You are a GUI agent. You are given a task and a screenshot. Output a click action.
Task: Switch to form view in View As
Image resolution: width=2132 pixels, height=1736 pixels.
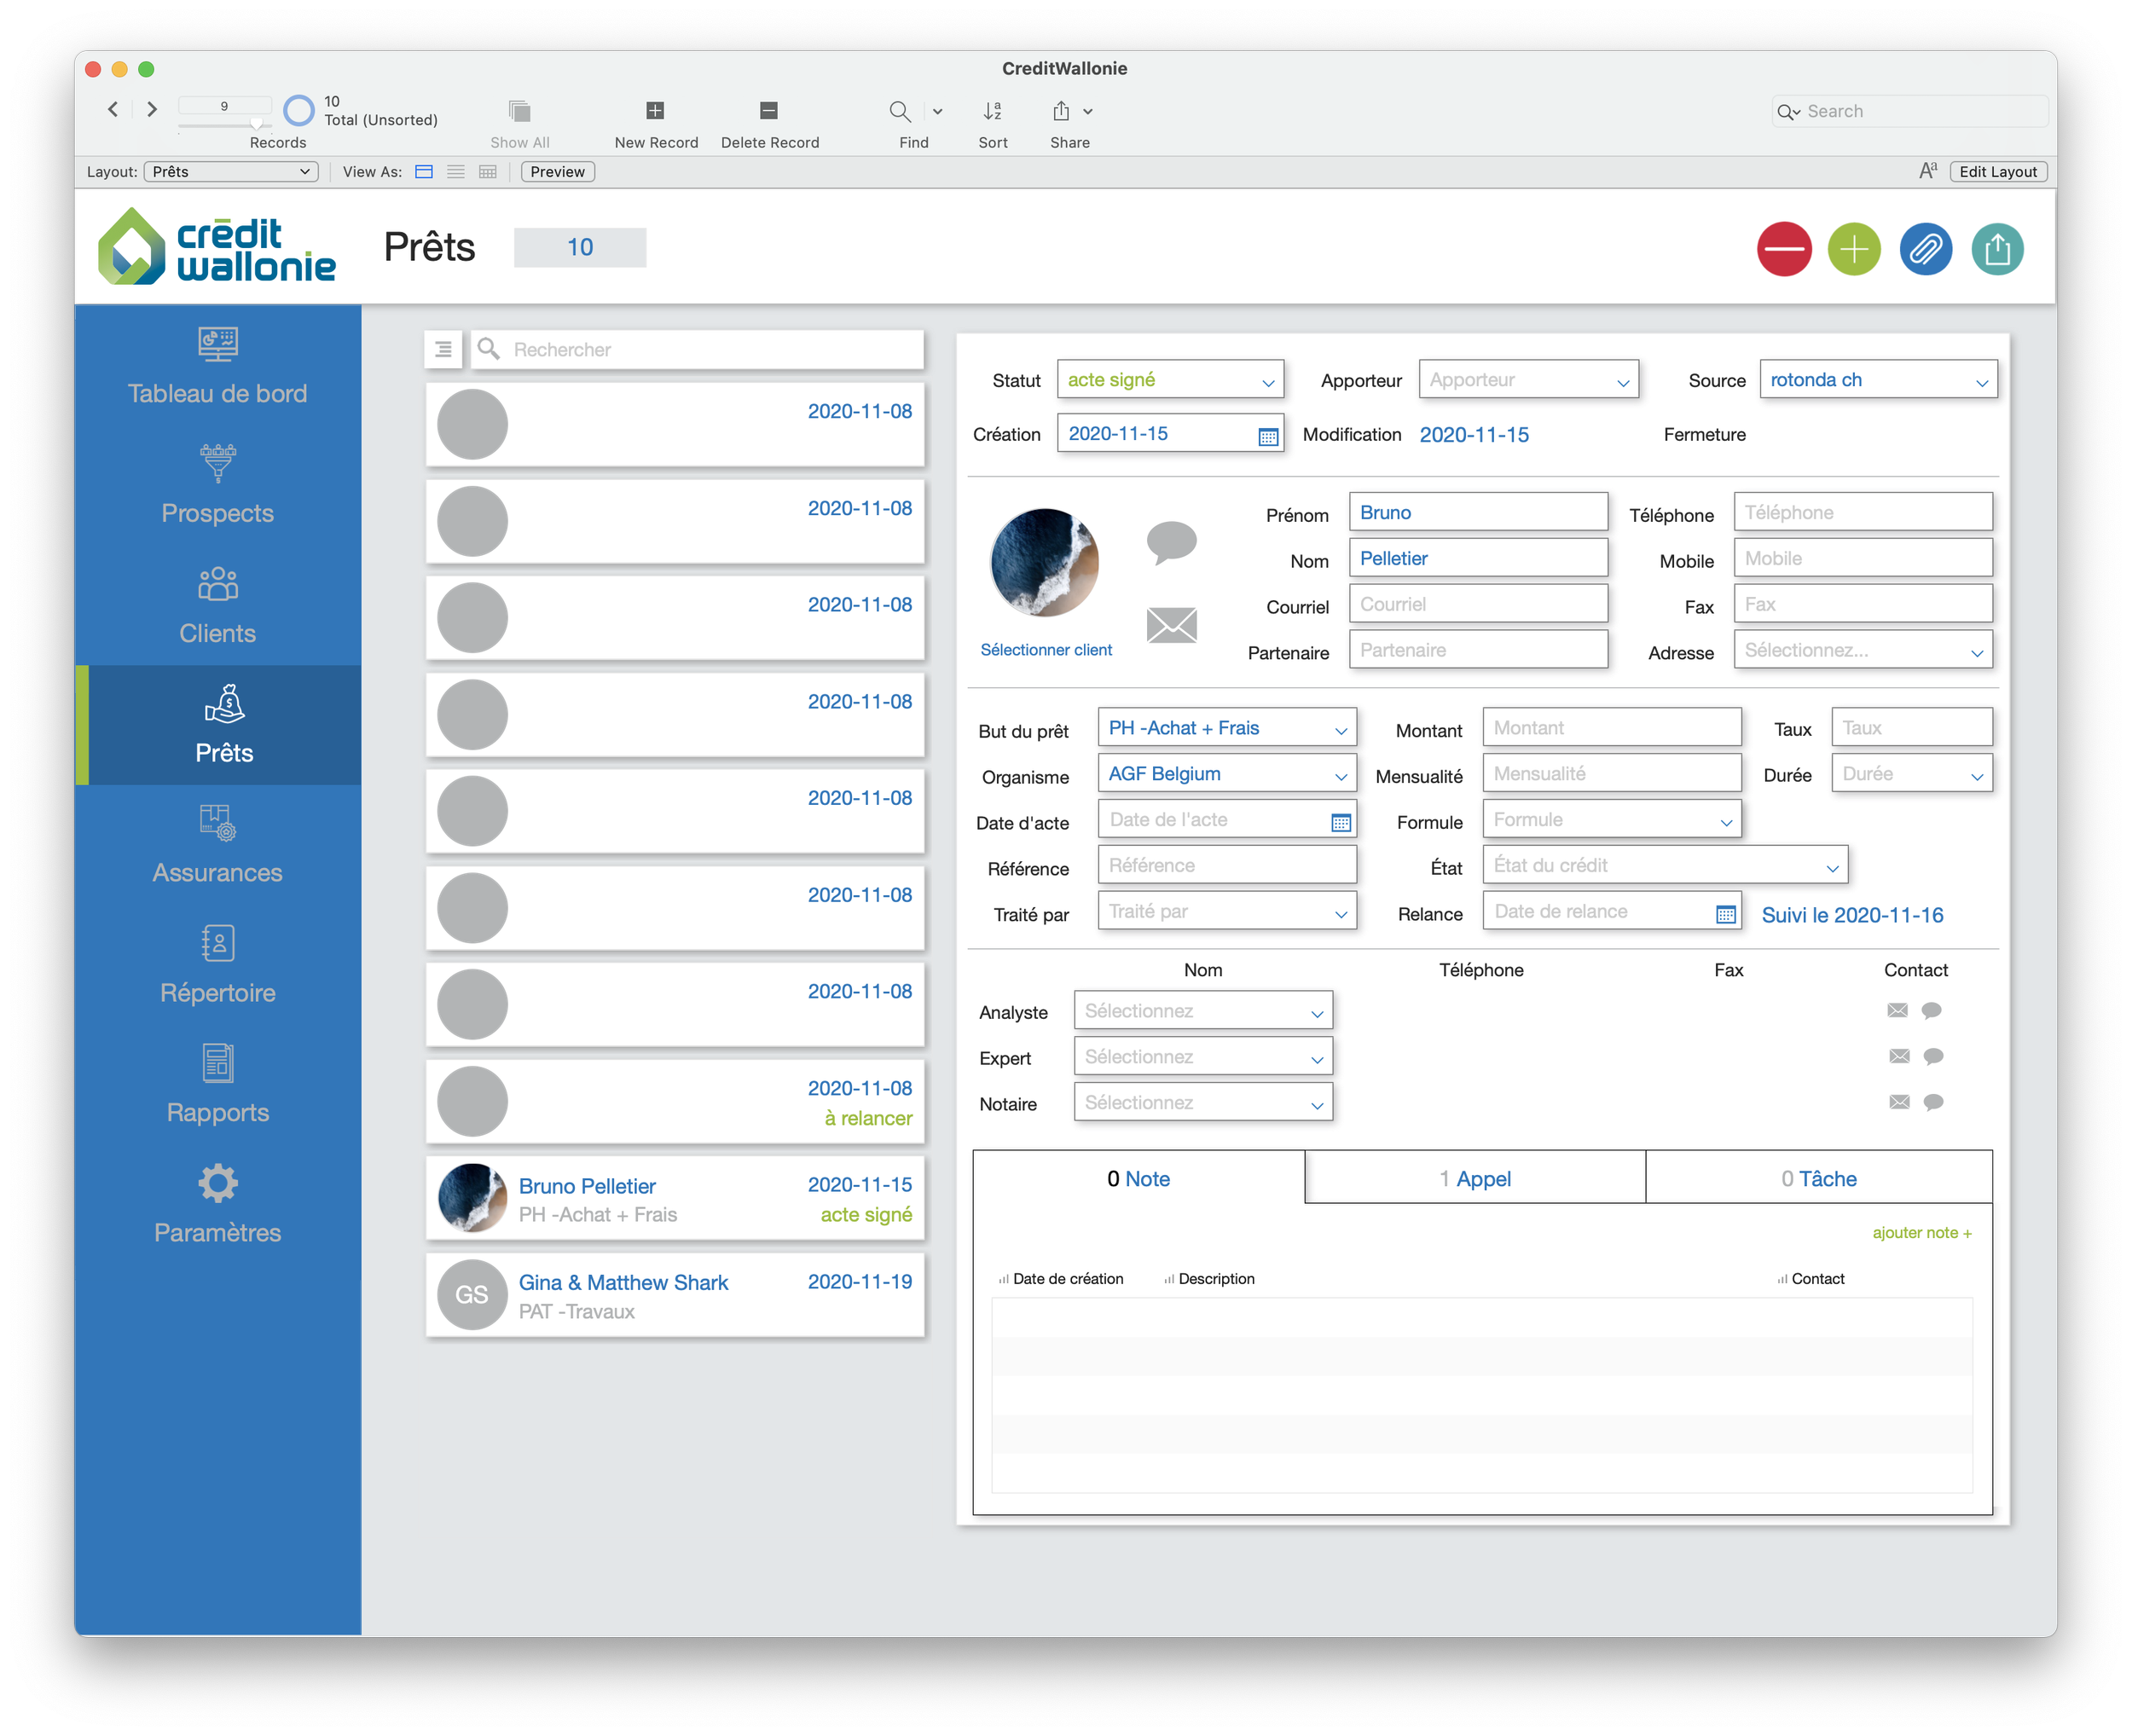(x=424, y=172)
